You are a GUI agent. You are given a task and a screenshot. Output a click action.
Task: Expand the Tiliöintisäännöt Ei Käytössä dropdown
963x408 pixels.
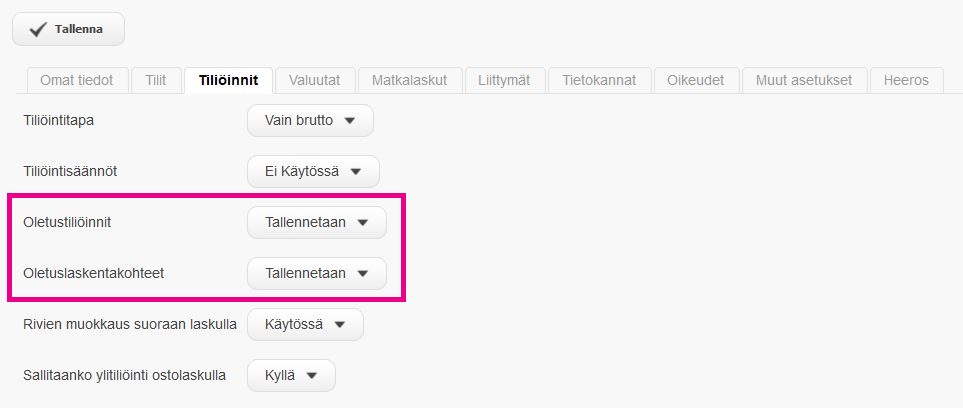[x=313, y=171]
